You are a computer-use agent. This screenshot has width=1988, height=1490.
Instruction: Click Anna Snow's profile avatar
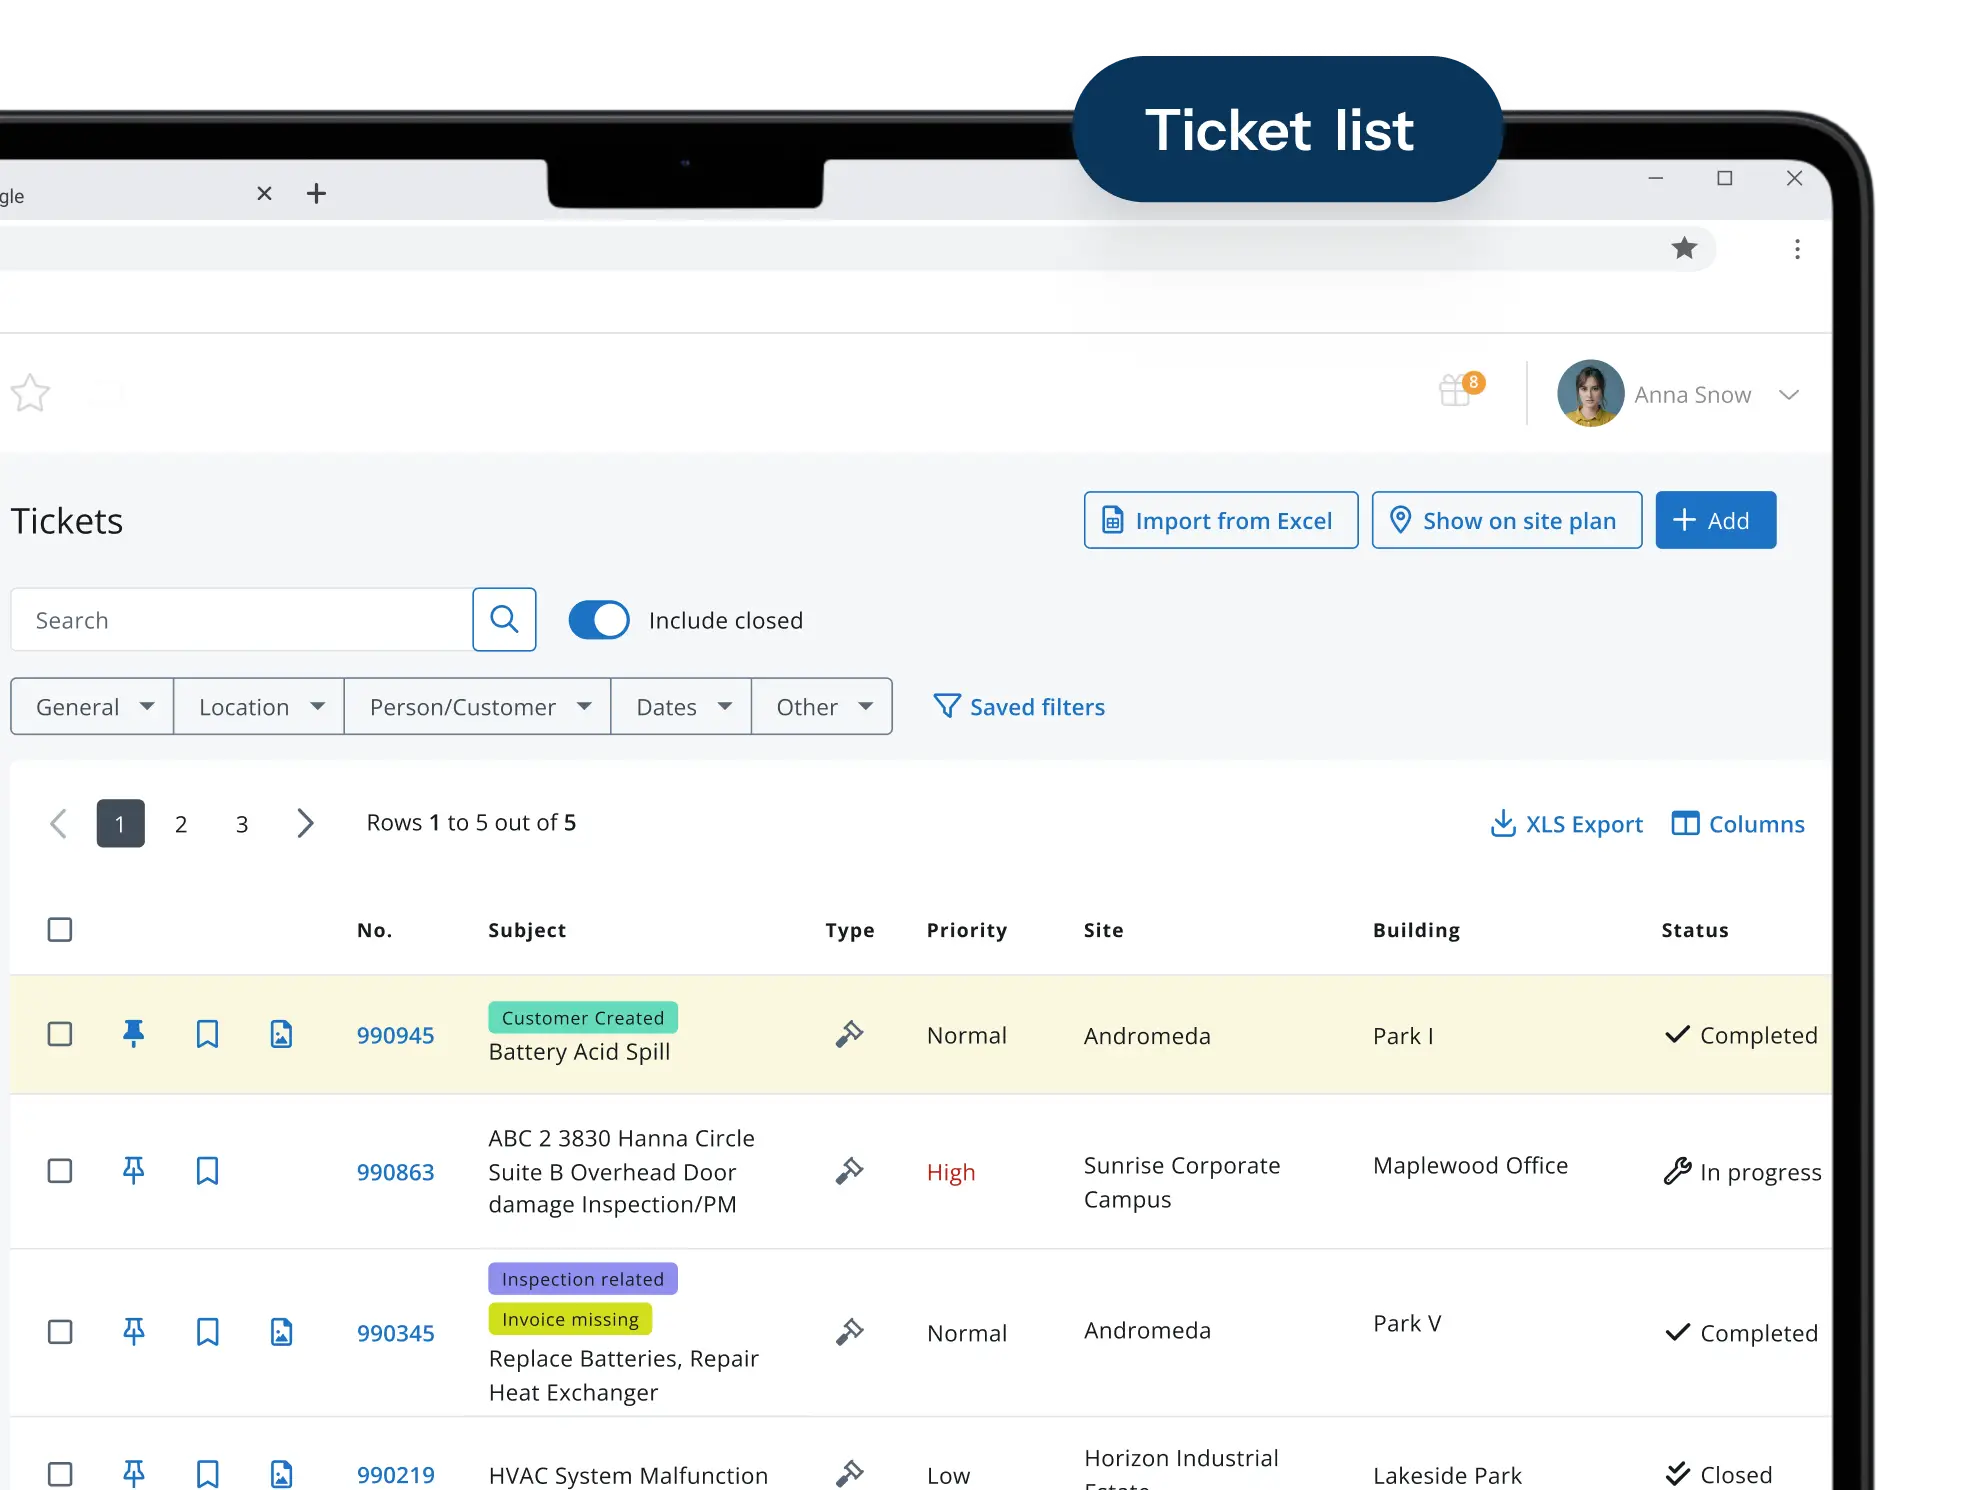pyautogui.click(x=1590, y=393)
